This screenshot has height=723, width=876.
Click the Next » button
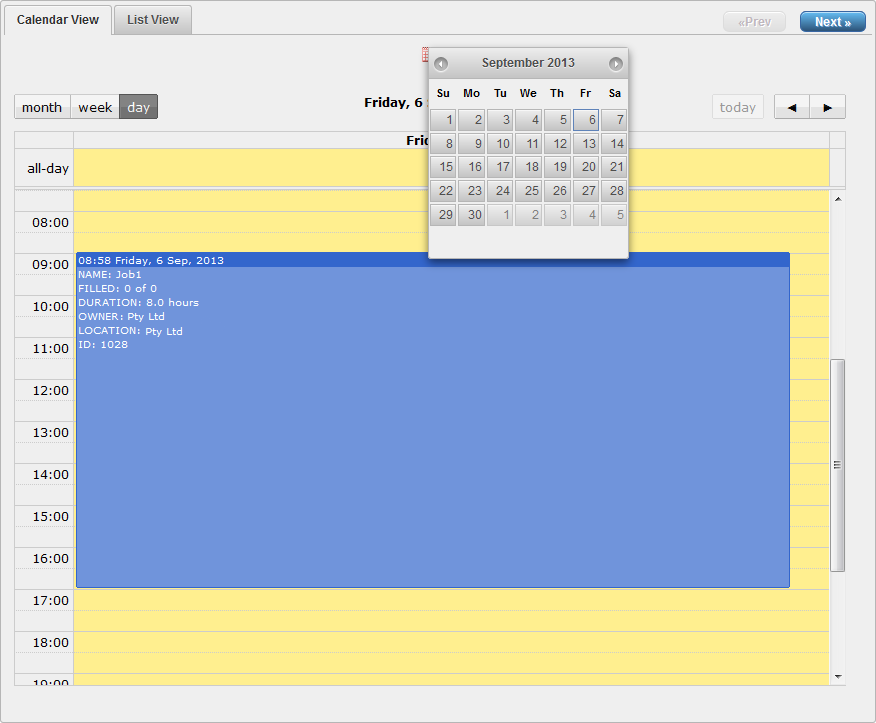(x=832, y=22)
